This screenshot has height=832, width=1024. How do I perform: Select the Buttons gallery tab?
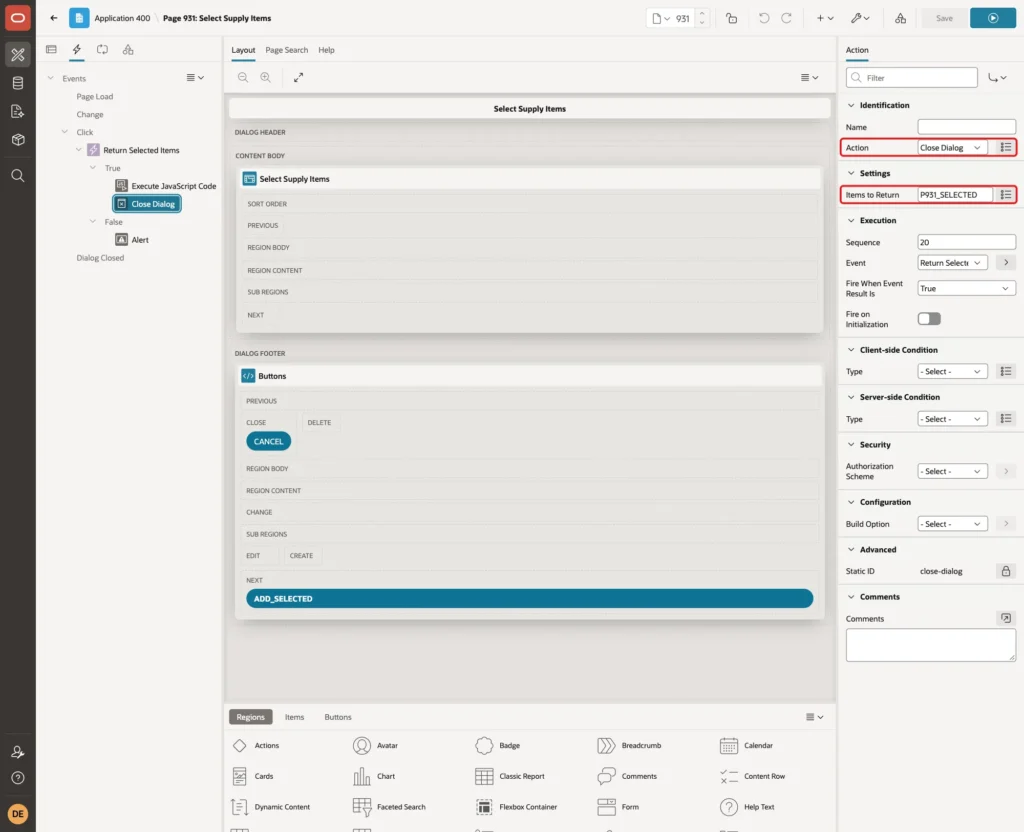point(338,716)
